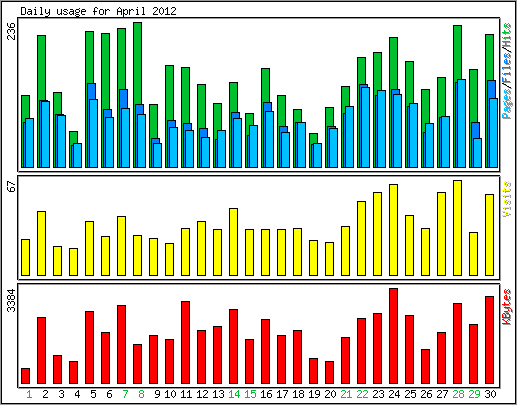Screen dimensions: 517x405
Task: Click day label '6' on the x-axis
Action: 109,395
